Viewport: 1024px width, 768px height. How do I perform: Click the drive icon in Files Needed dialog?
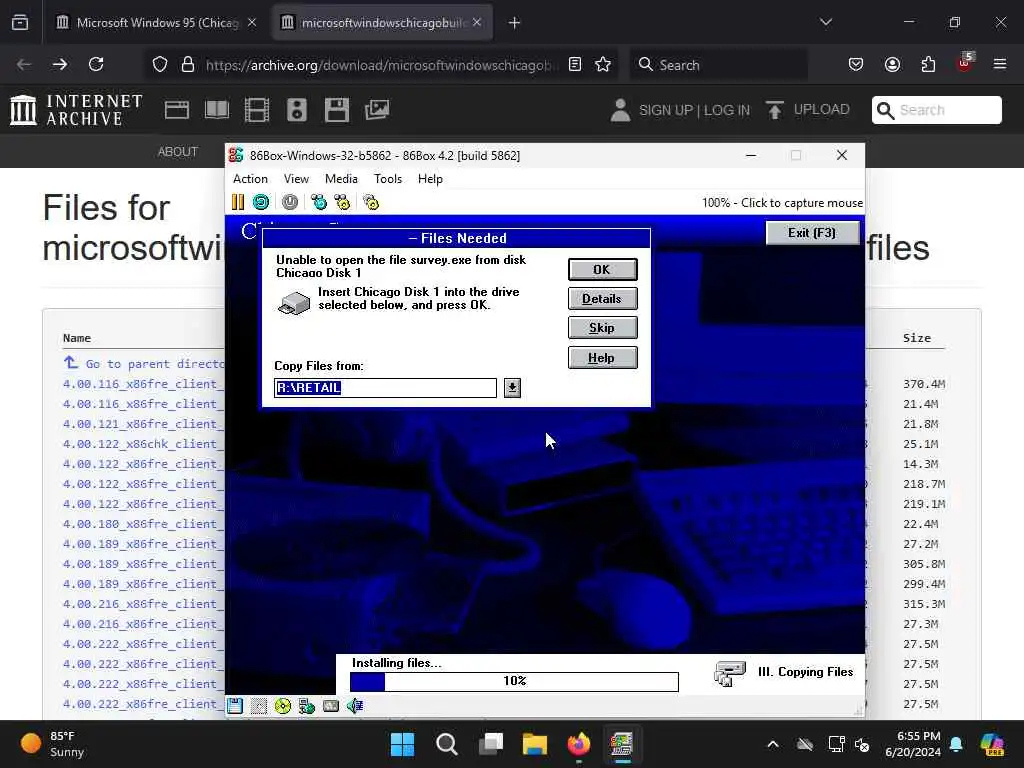point(294,303)
